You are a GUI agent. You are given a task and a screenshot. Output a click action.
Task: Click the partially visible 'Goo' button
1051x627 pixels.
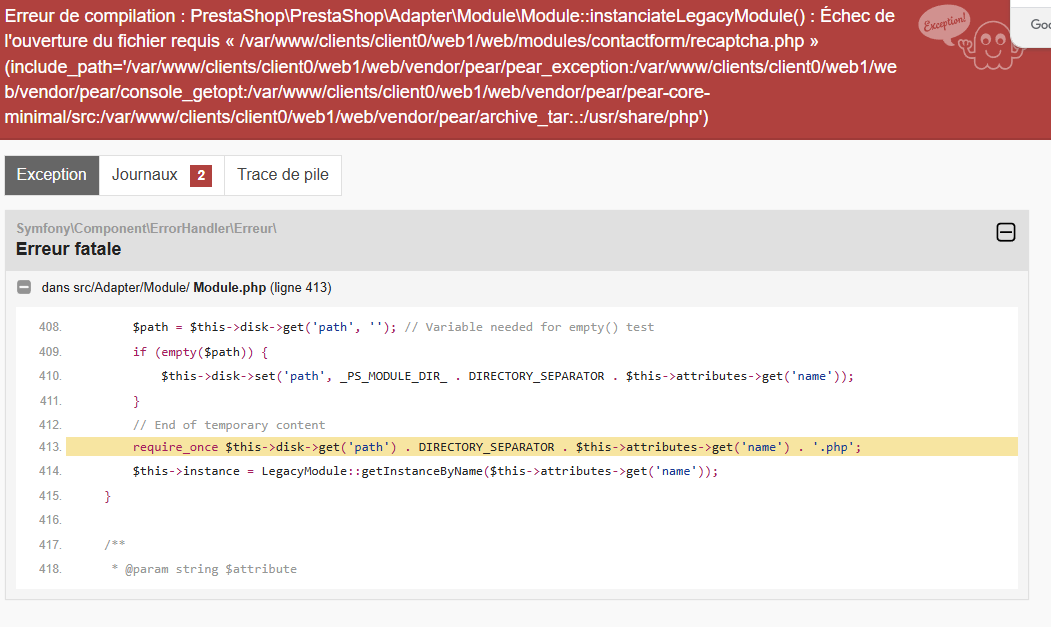1032,25
